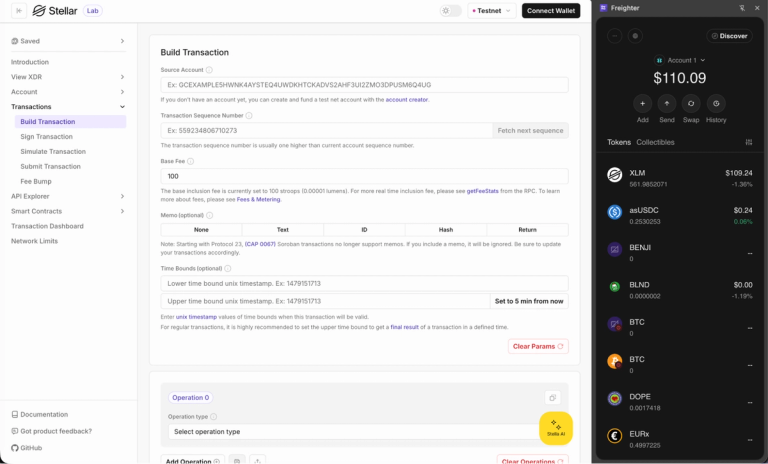Viewport: 768px width, 464px height.
Task: Select Build Transaction in sidebar
Action: 71,122
